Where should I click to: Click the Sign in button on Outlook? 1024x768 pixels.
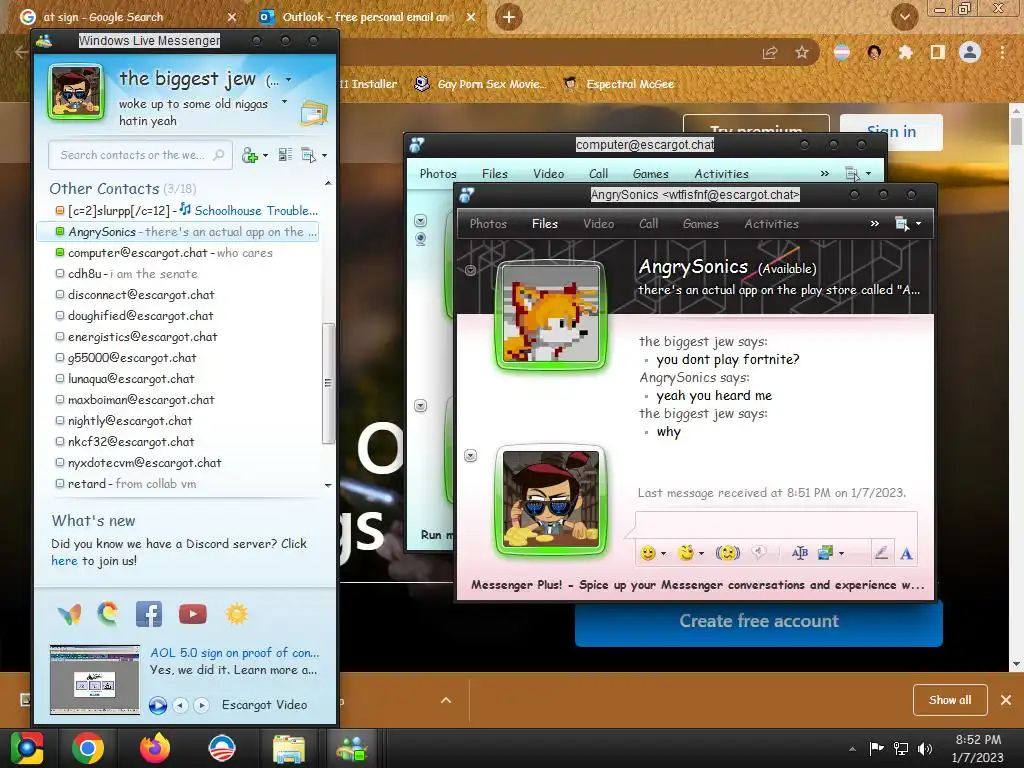click(891, 132)
